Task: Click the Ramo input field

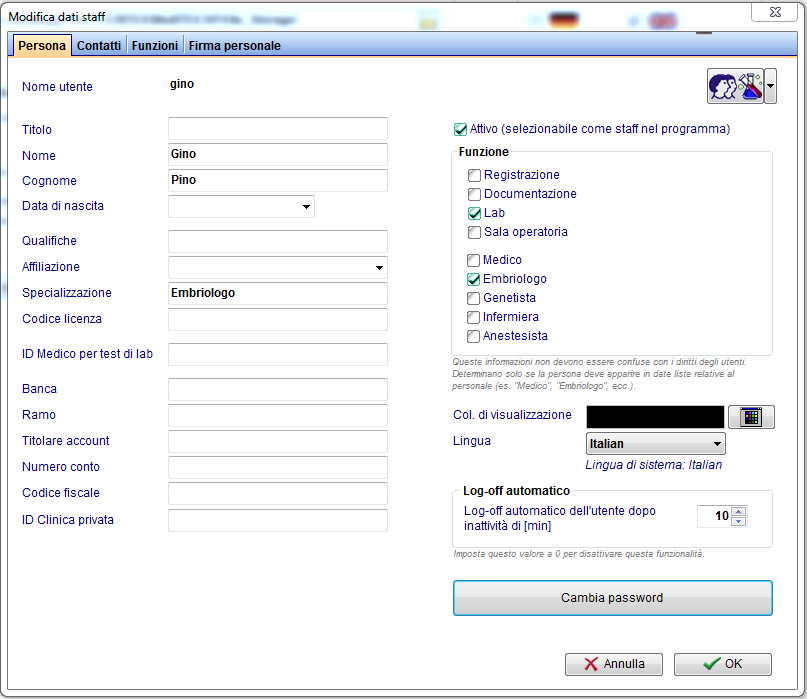Action: click(x=278, y=415)
